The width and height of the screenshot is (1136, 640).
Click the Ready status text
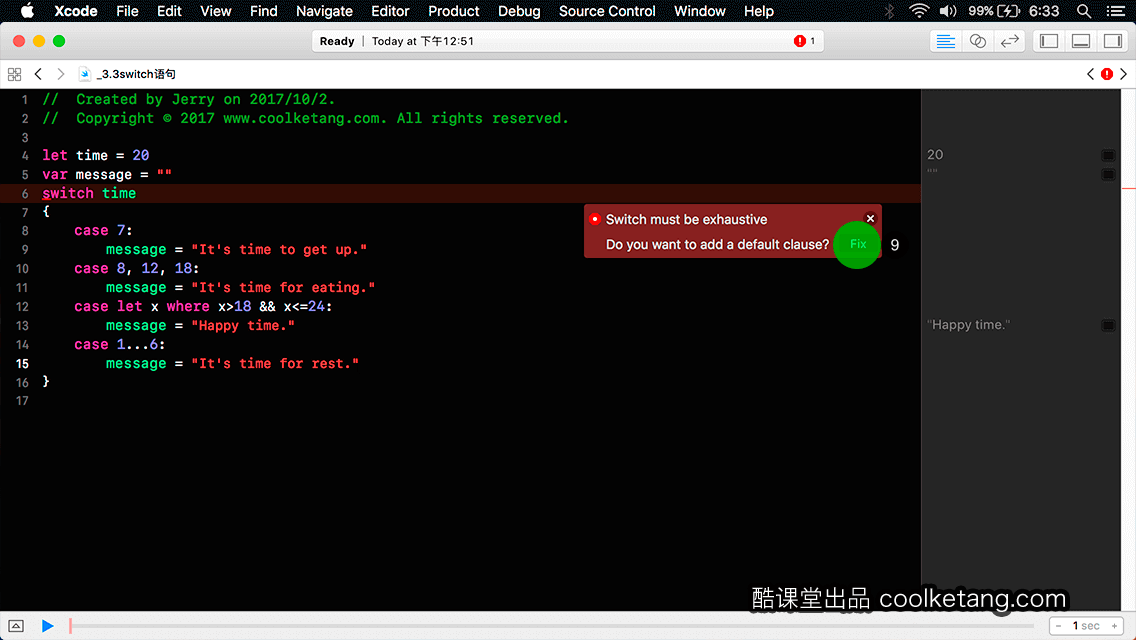pos(337,41)
